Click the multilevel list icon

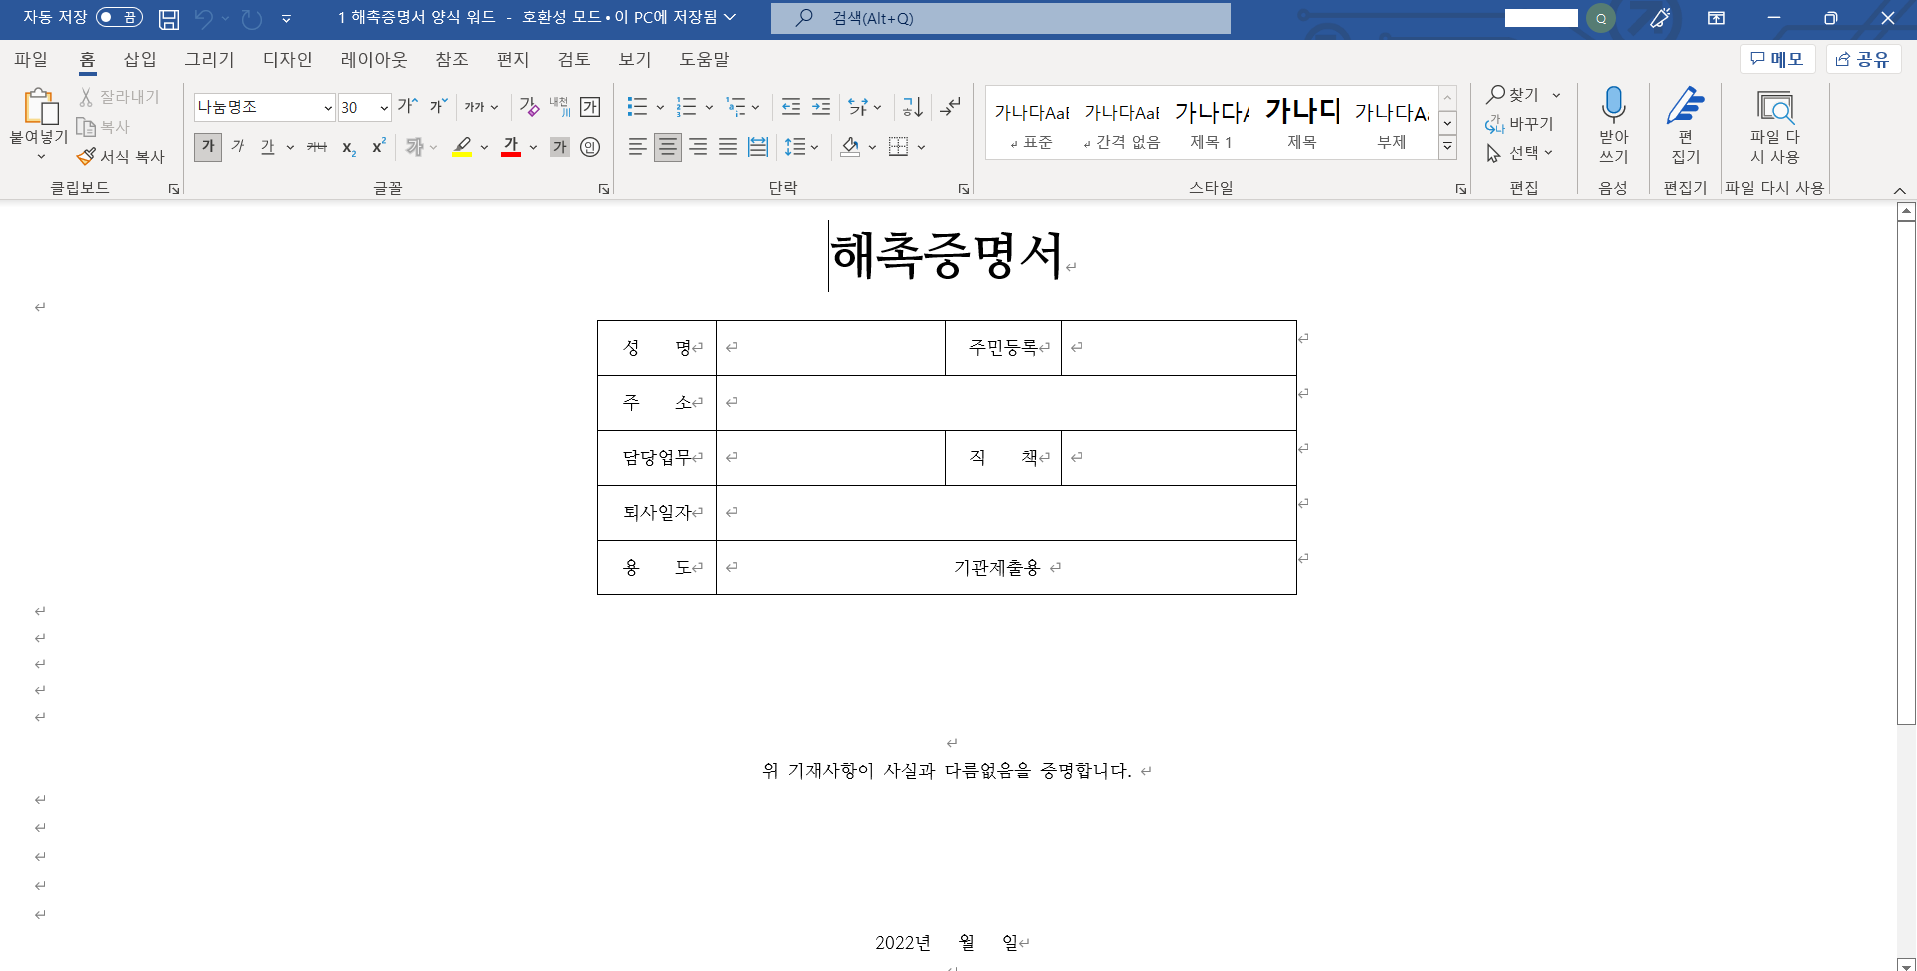click(x=736, y=106)
